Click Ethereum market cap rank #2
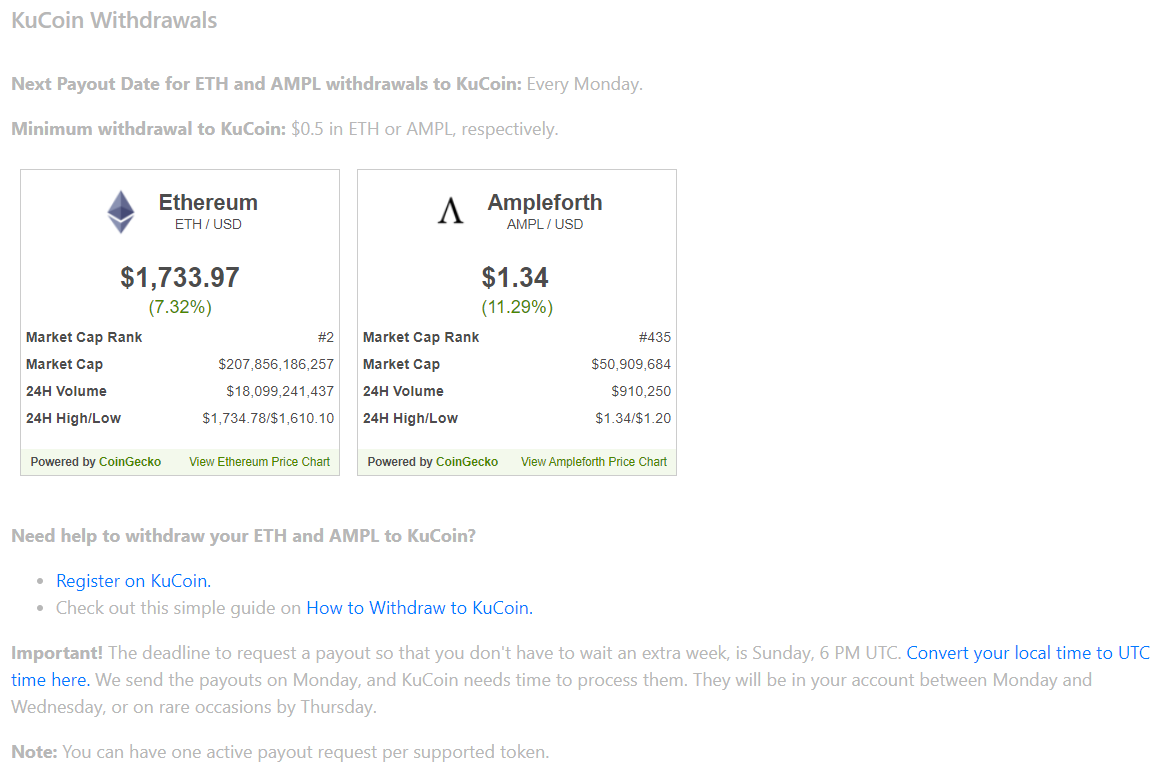Image resolution: width=1173 pixels, height=777 pixels. [x=325, y=337]
